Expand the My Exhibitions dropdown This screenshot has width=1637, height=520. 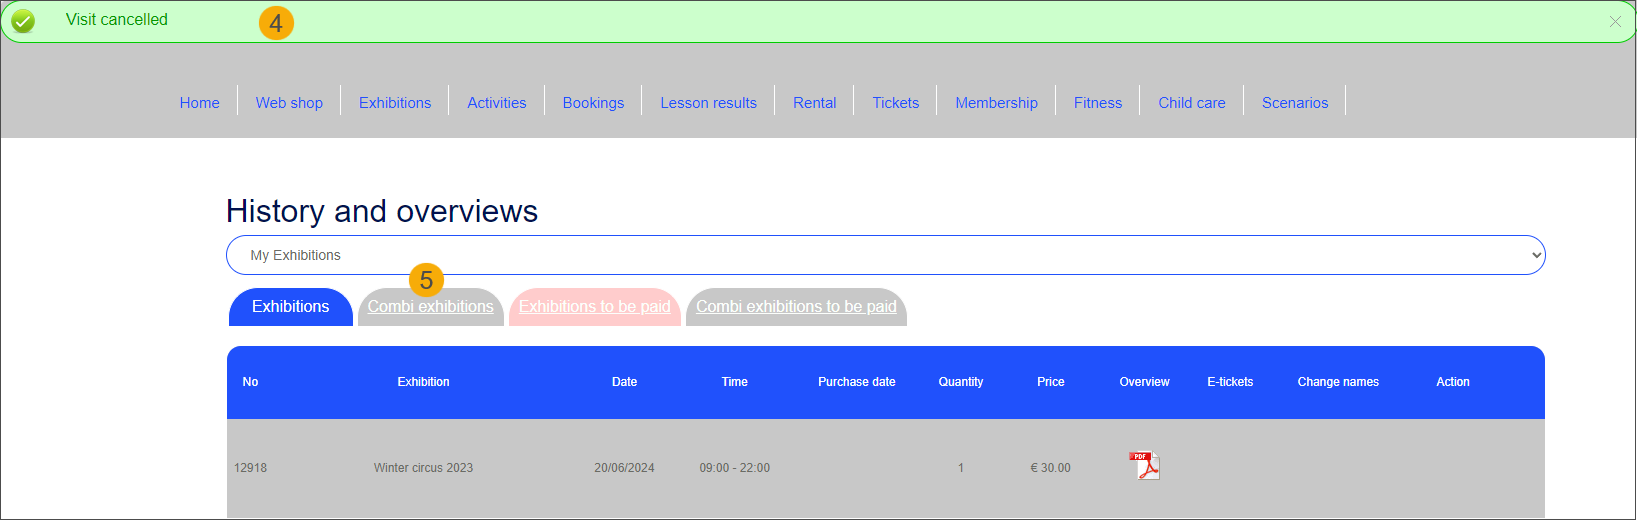(x=885, y=255)
